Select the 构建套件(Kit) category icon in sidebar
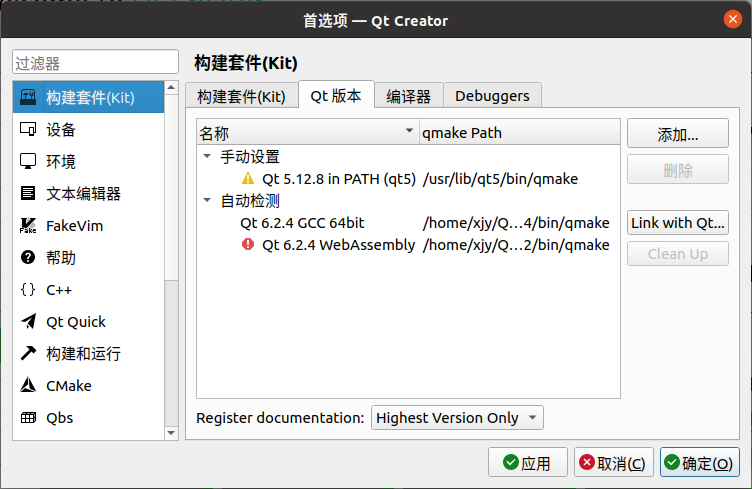The width and height of the screenshot is (752, 489). pos(28,97)
